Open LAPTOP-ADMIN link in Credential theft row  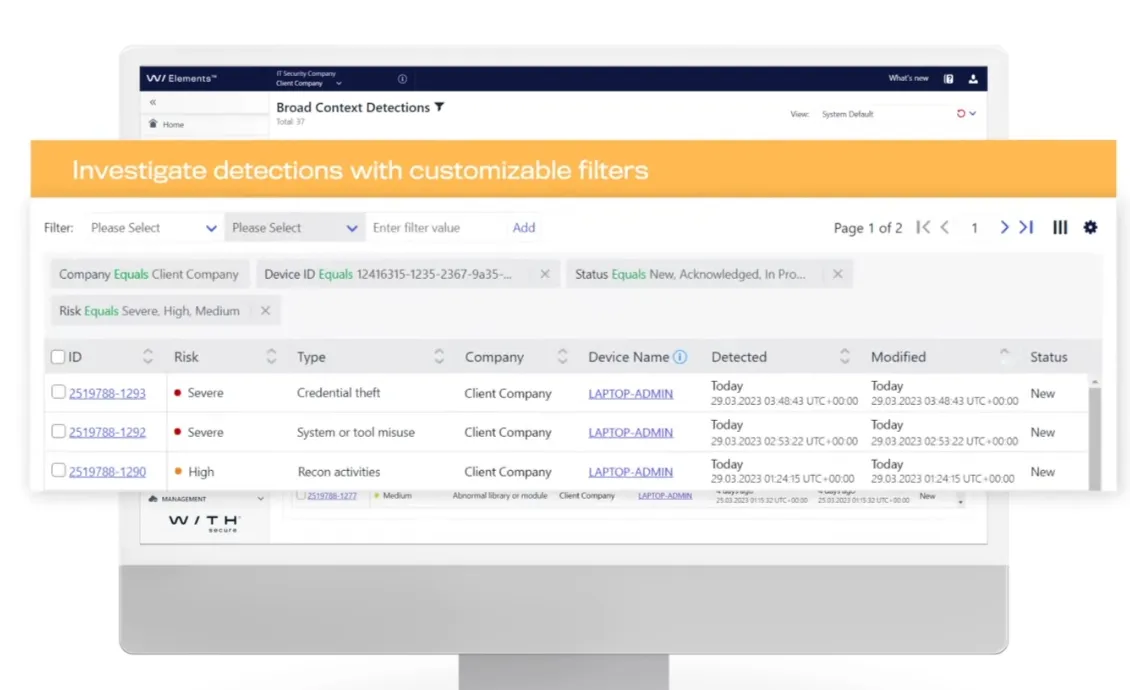631,394
